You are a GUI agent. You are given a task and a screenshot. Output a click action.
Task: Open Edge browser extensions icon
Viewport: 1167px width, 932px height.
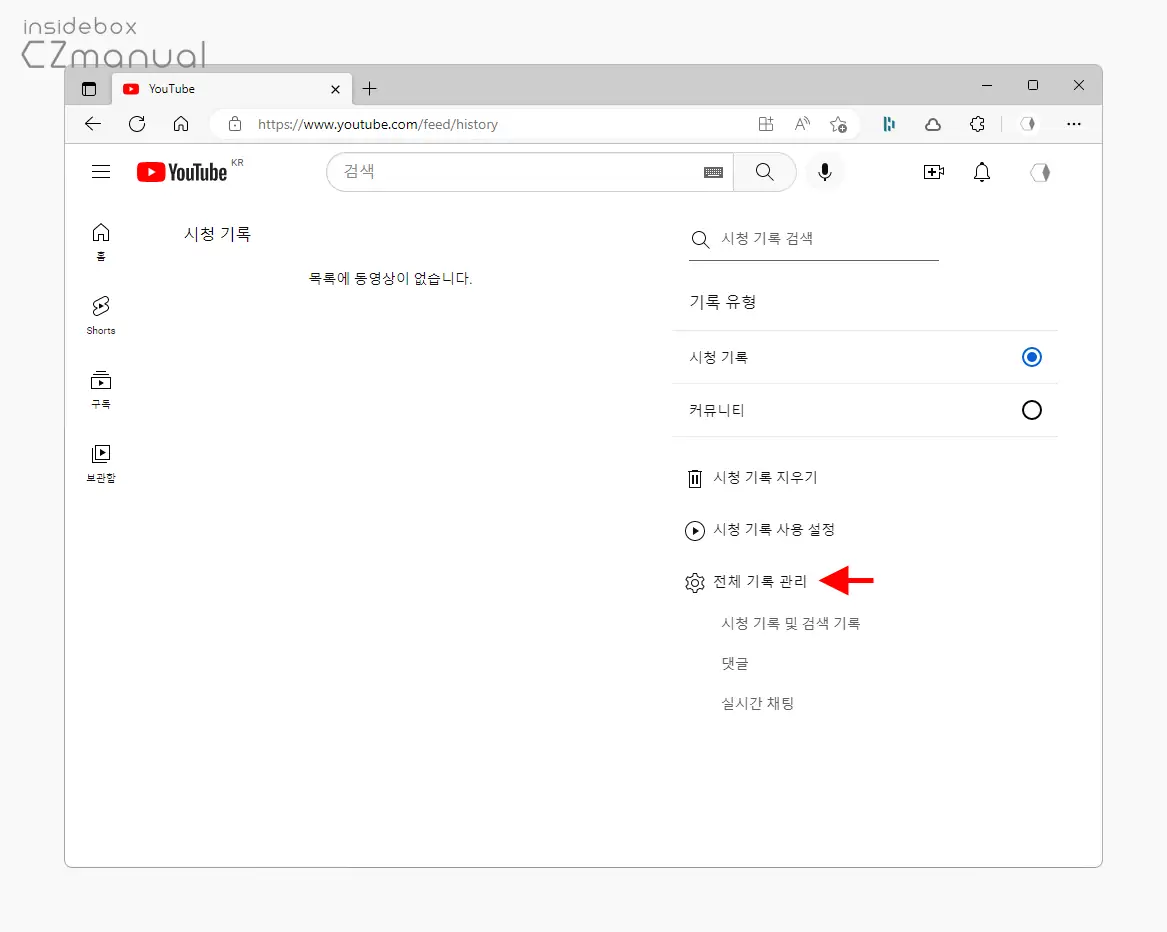coord(977,124)
